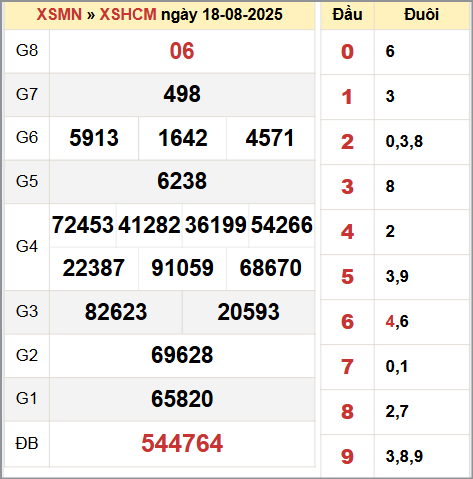The height and width of the screenshot is (479, 473).
Task: Click the G2 row label
Action: tap(27, 355)
